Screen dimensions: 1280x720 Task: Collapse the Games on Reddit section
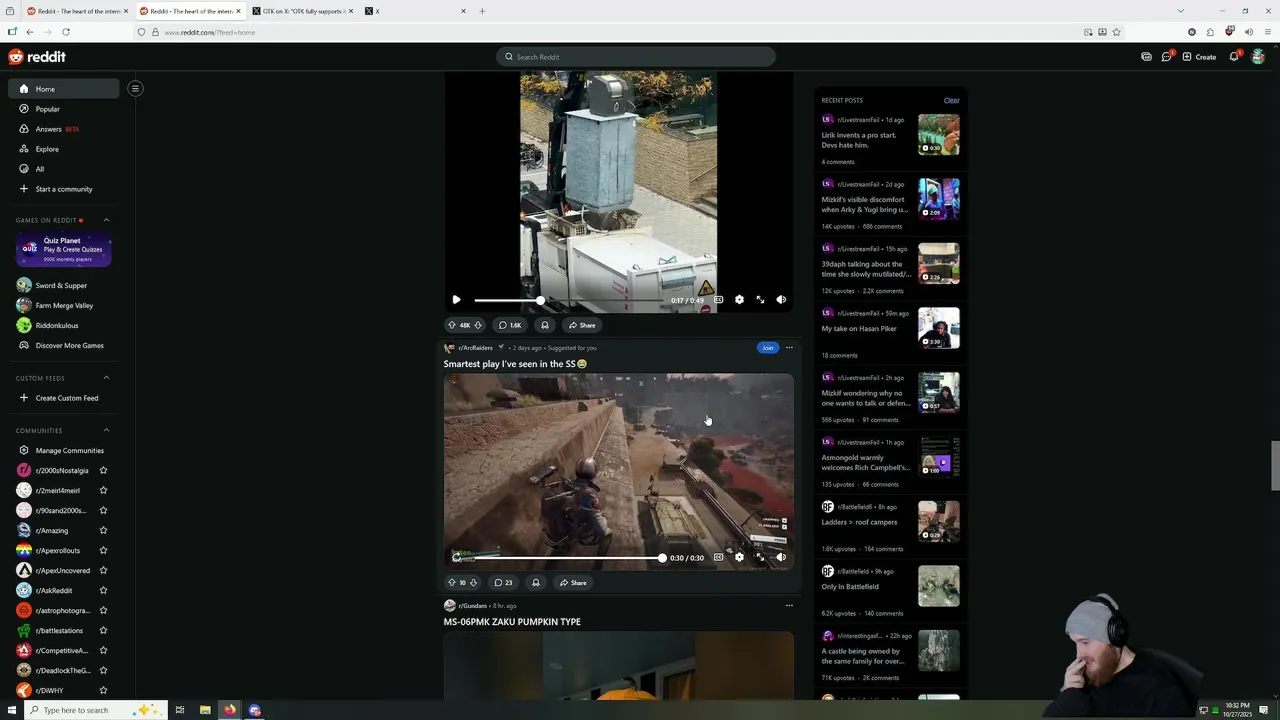tap(106, 220)
